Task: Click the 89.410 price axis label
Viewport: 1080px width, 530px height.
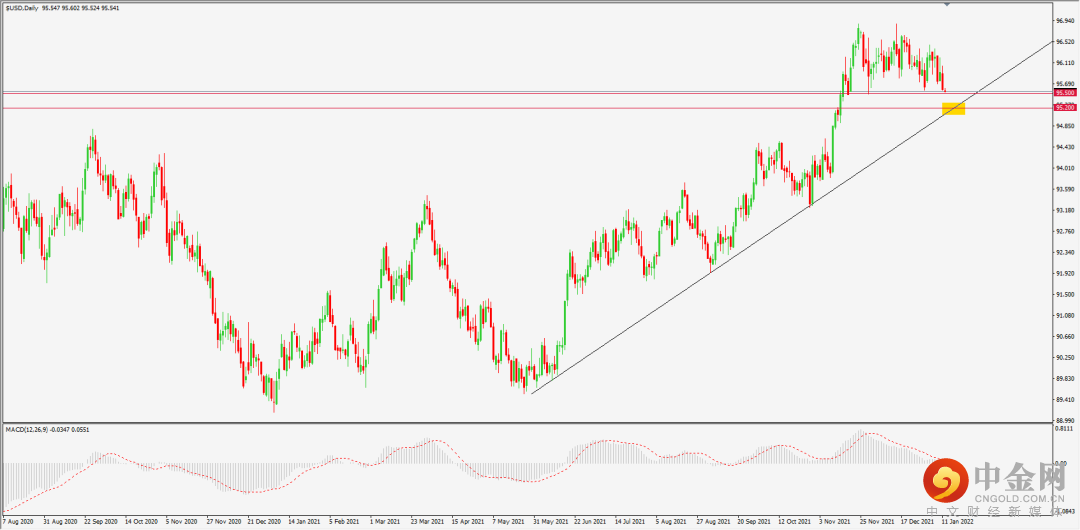Action: coord(1066,400)
